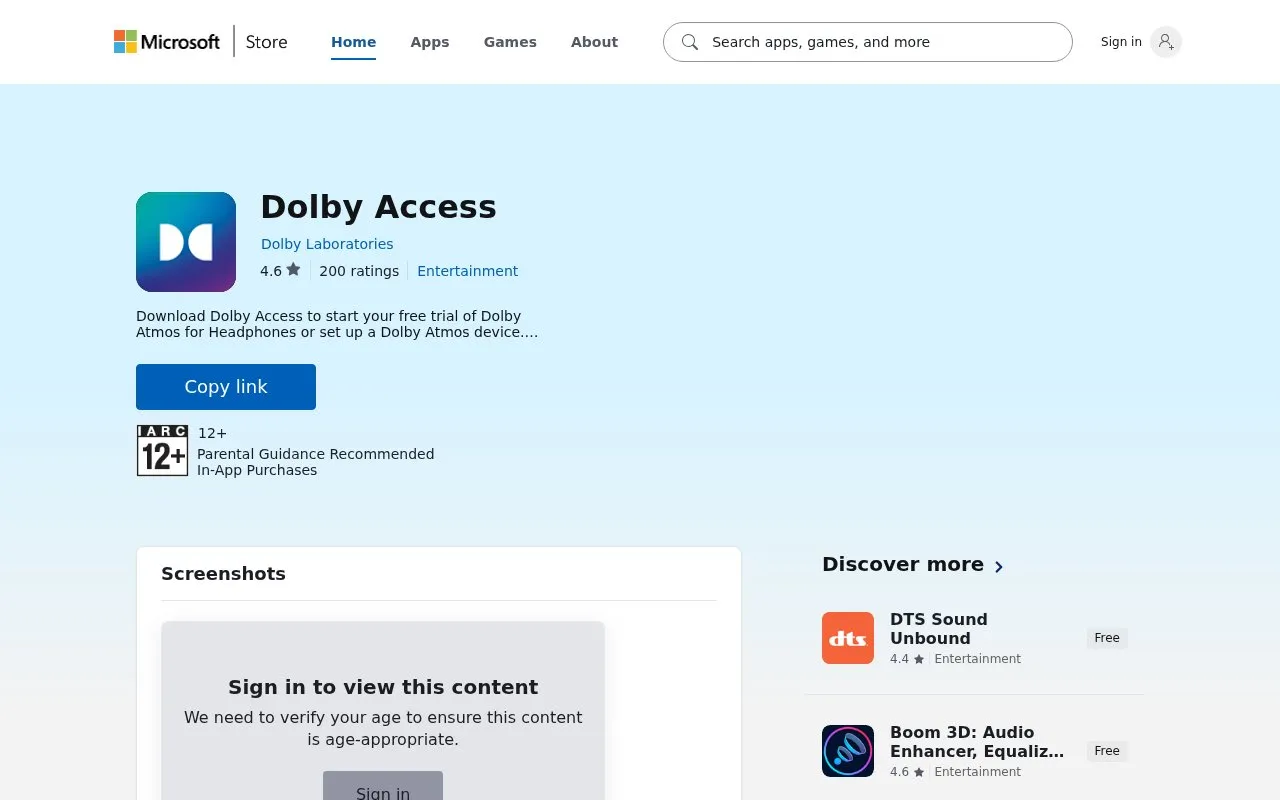1280x800 pixels.
Task: Click the 4.4 rating under DTS Sound Unbound
Action: (907, 659)
